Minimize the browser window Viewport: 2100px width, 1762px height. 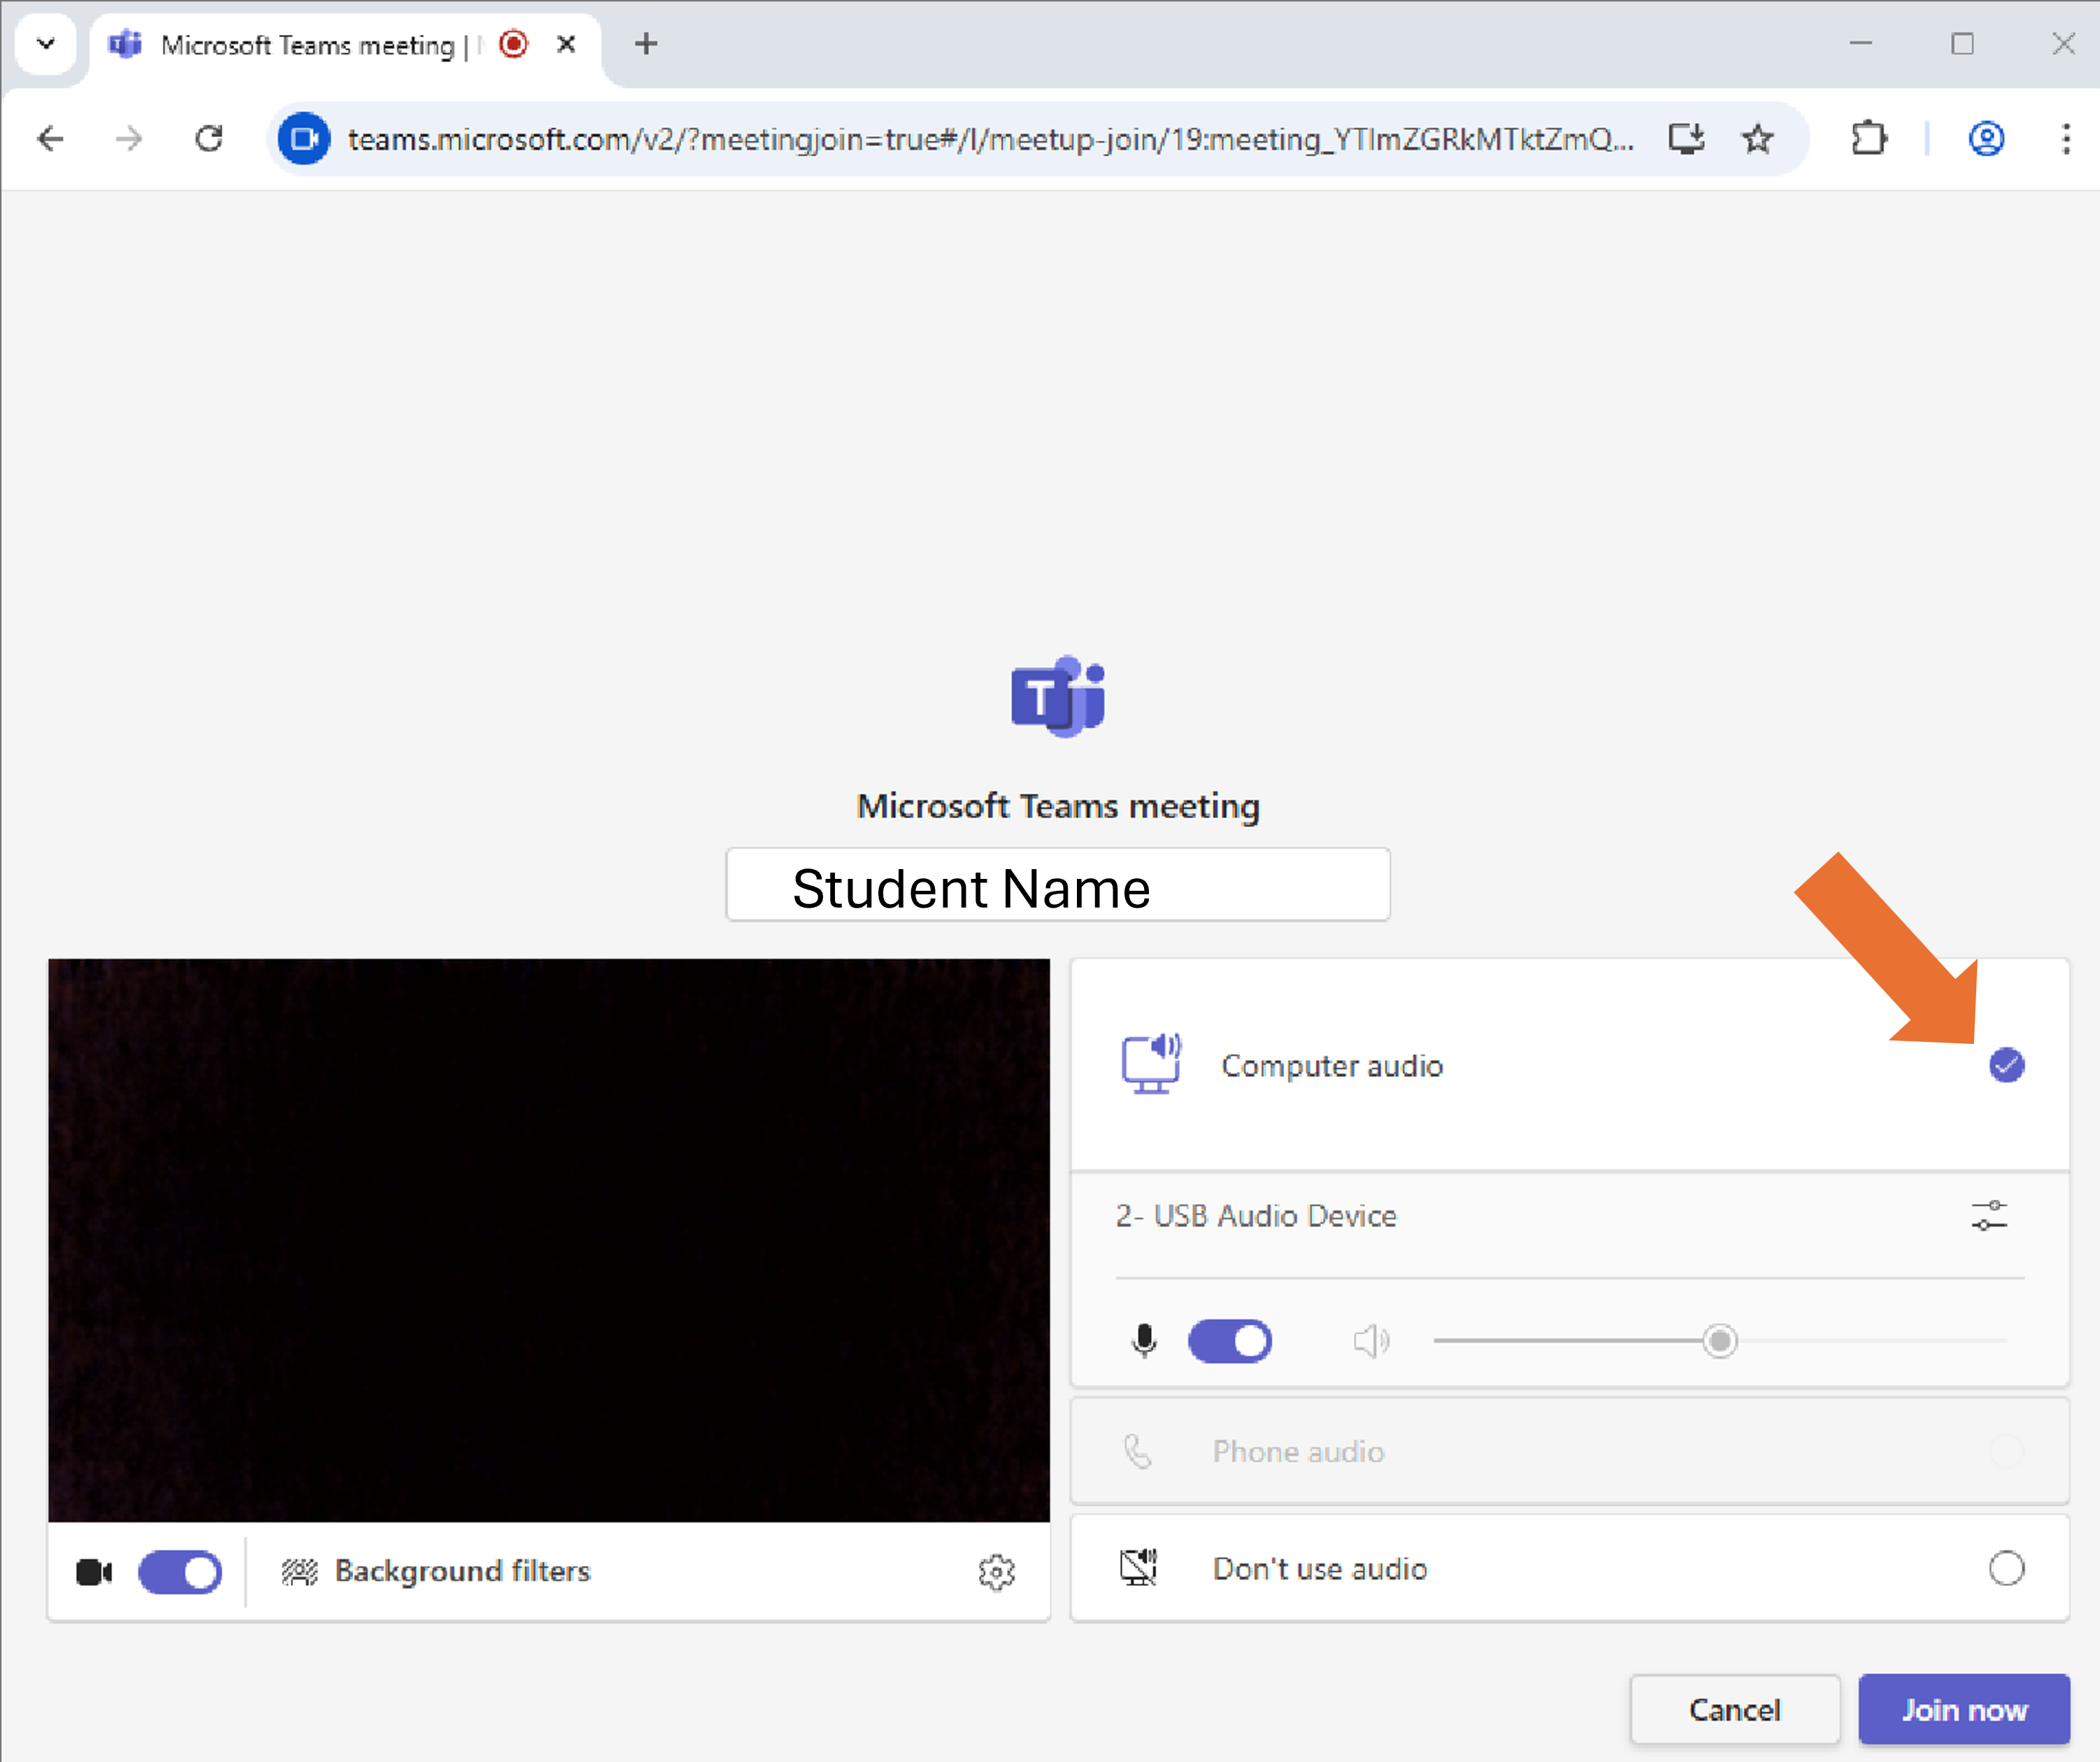[x=1860, y=44]
